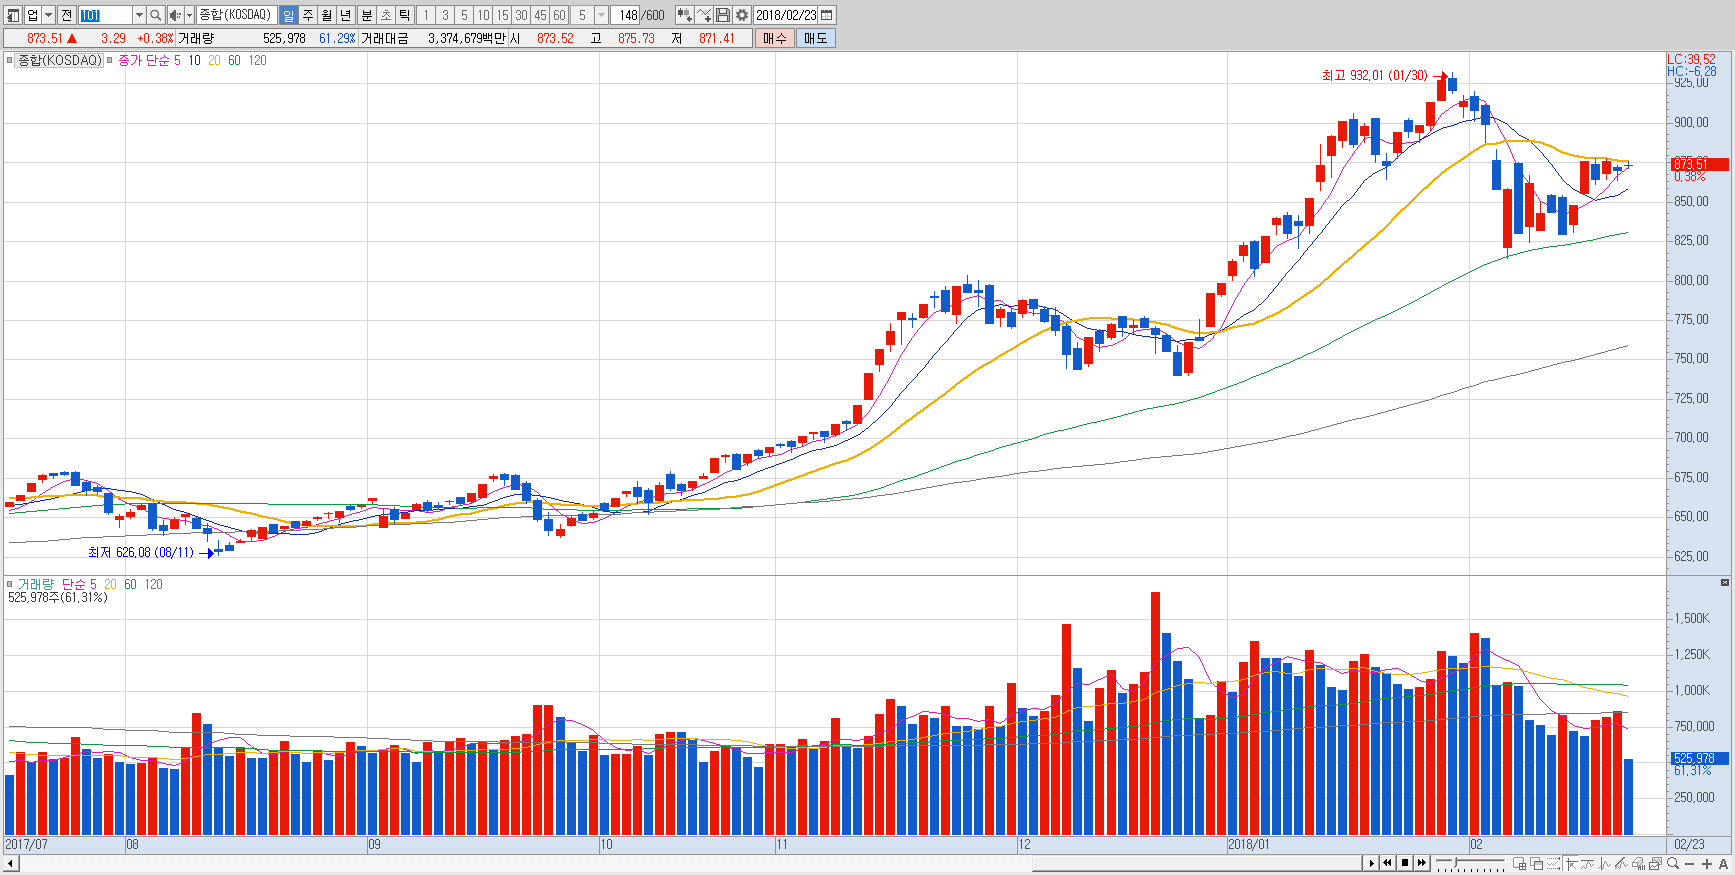Click the bottom-right zoom magnifier icon
The width and height of the screenshot is (1735, 875).
[x=1673, y=864]
